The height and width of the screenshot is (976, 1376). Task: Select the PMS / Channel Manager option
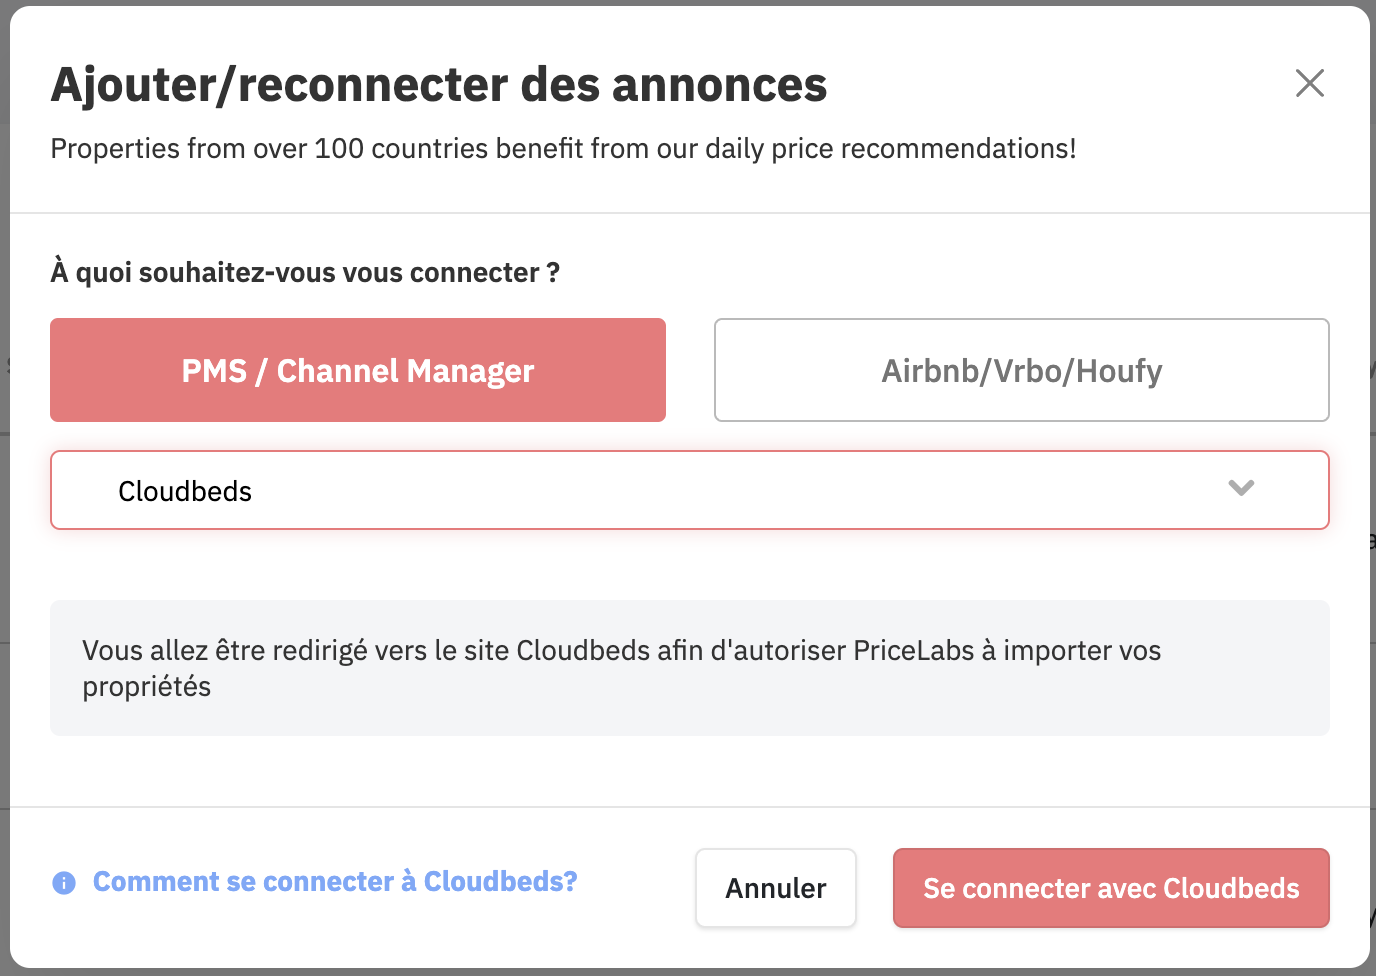point(358,370)
